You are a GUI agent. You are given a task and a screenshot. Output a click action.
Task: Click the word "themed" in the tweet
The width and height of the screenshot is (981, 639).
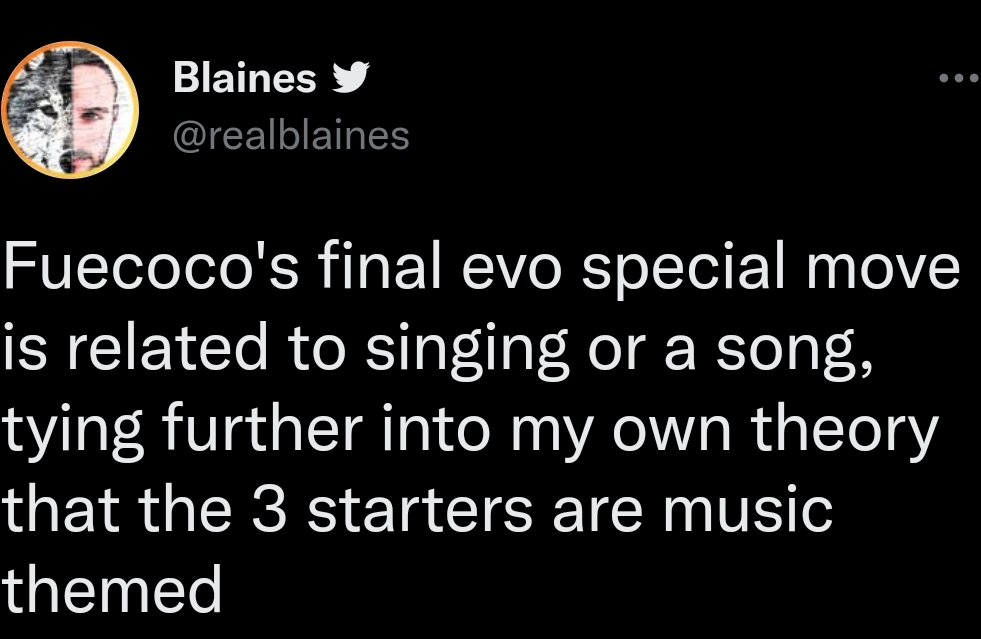click(111, 588)
